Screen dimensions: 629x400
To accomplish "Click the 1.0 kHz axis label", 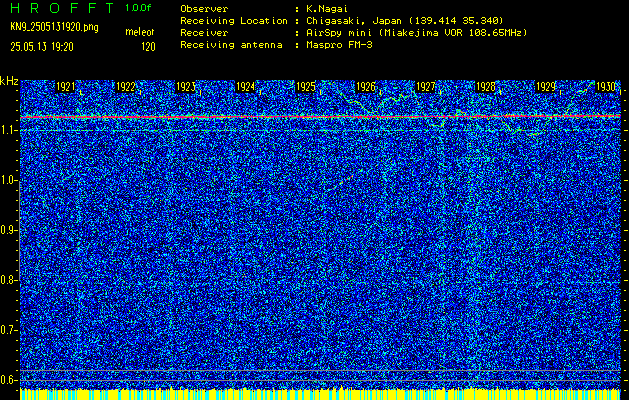I will (8, 180).
